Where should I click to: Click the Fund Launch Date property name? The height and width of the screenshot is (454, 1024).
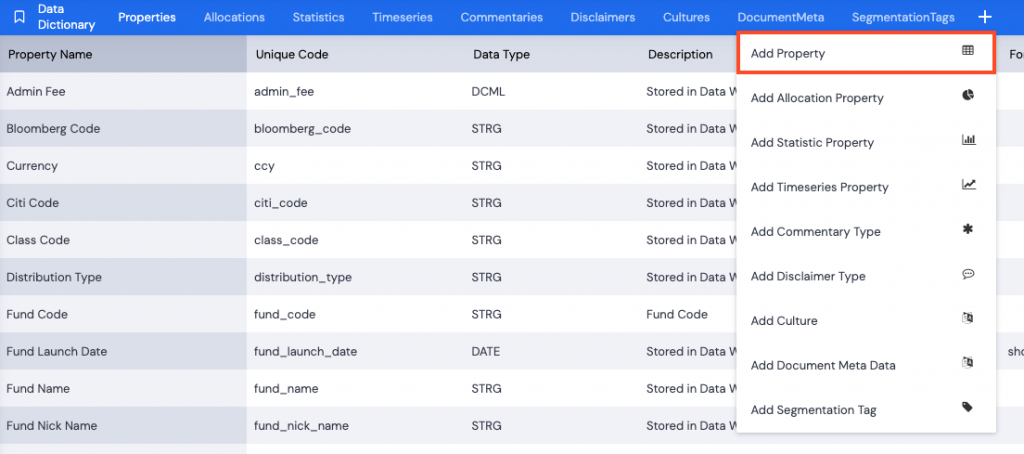(x=57, y=351)
